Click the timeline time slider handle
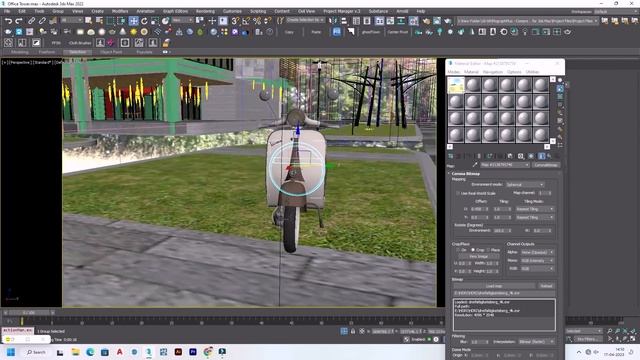 click(29, 313)
